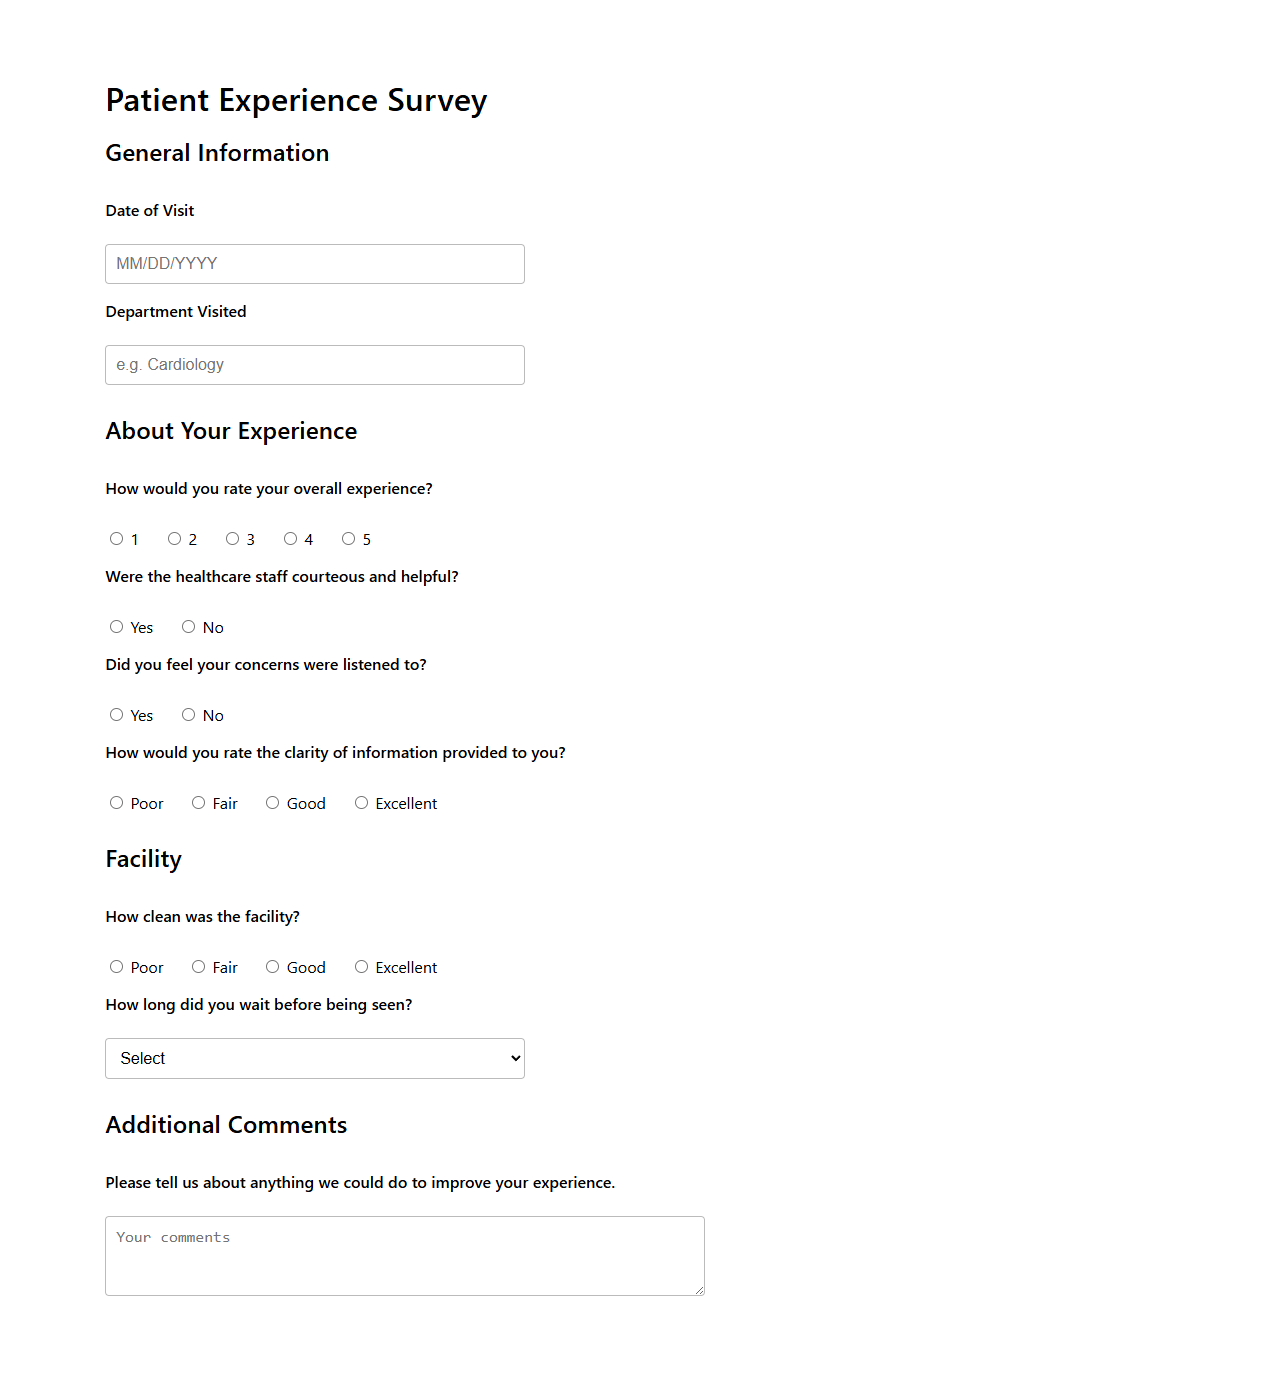1263x1388 pixels.
Task: Choose Fair for clarity of information
Action: 198,802
